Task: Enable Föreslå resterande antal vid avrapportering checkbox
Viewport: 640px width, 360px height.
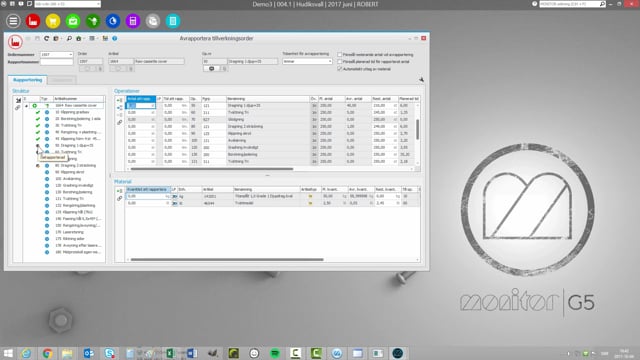Action: pyautogui.click(x=340, y=54)
